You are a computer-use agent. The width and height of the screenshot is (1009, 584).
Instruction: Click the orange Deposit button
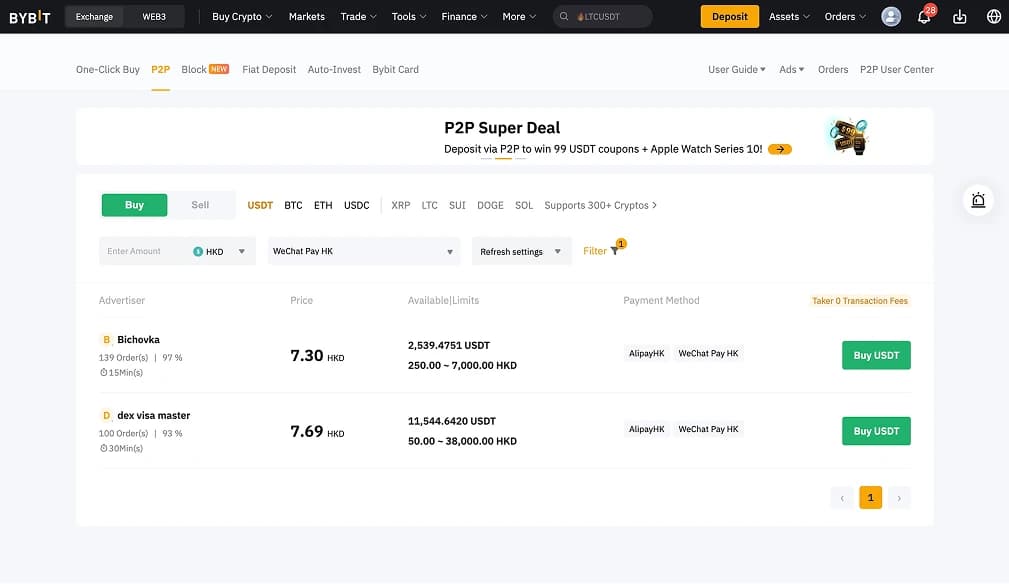tap(729, 17)
